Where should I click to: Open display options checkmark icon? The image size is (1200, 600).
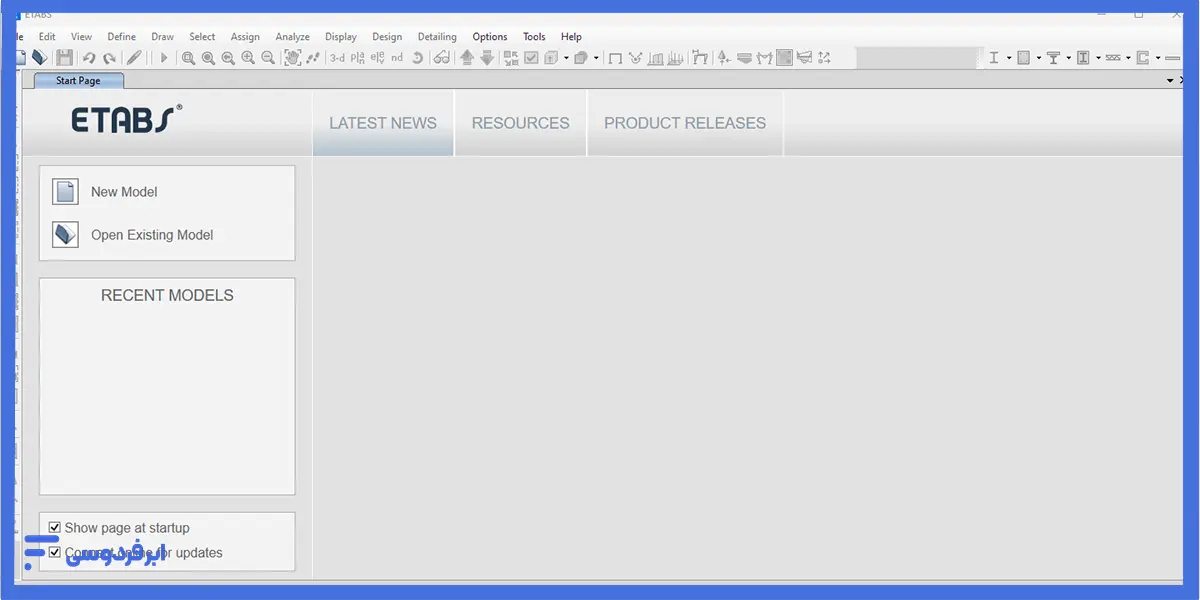(532, 58)
